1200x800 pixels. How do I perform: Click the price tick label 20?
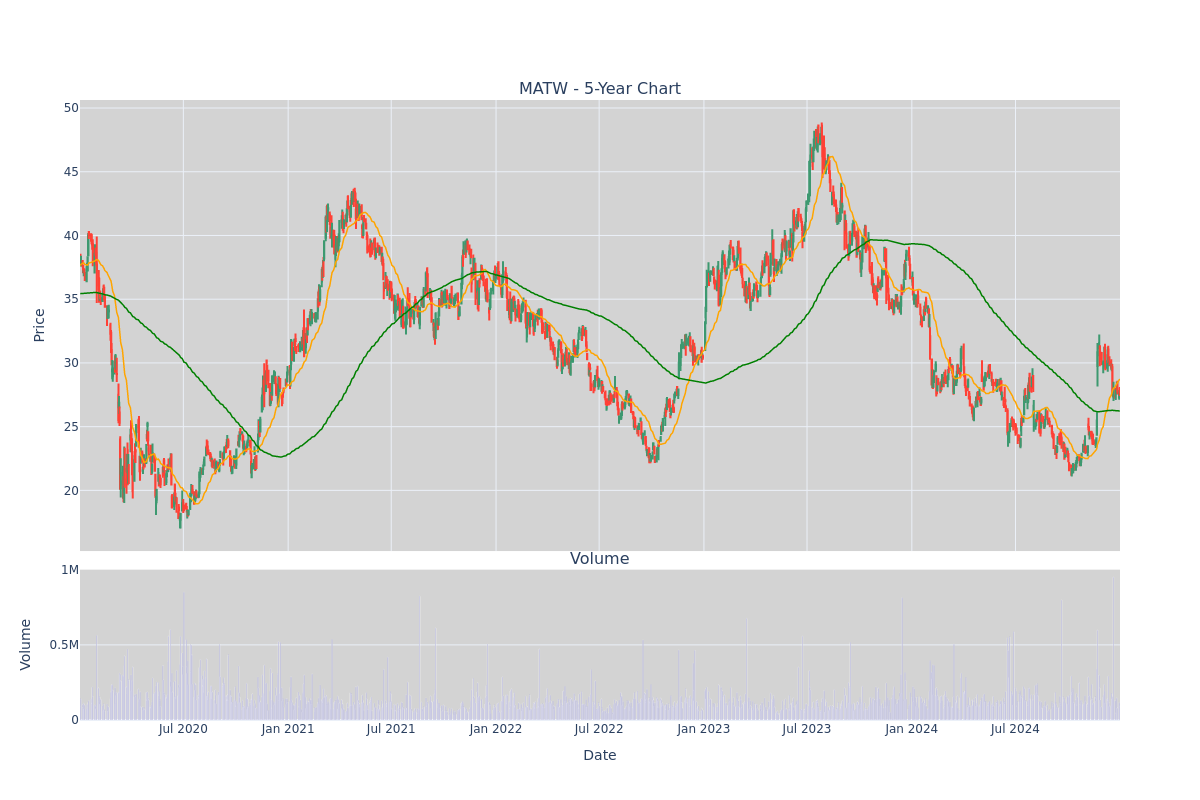point(71,491)
